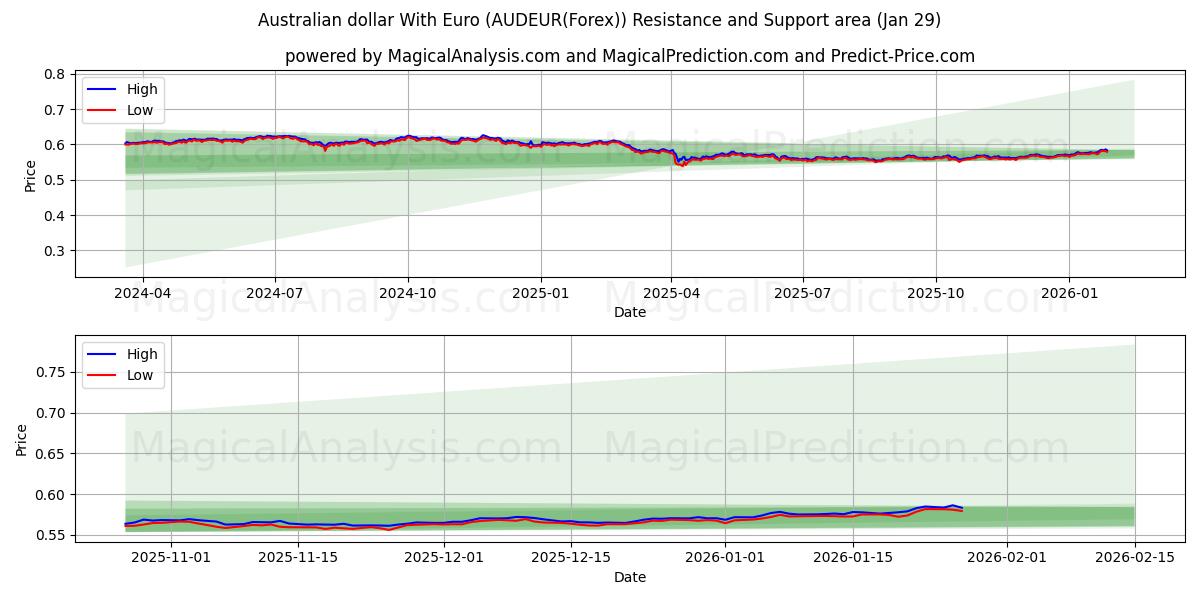Image resolution: width=1200 pixels, height=600 pixels.
Task: Toggle the Low legend entry in upper chart
Action: pos(140,110)
